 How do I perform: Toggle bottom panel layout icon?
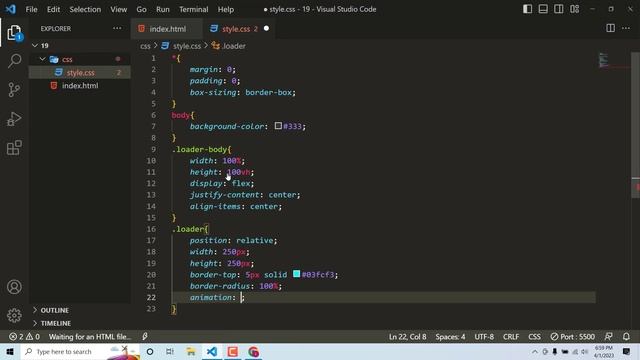point(543,9)
